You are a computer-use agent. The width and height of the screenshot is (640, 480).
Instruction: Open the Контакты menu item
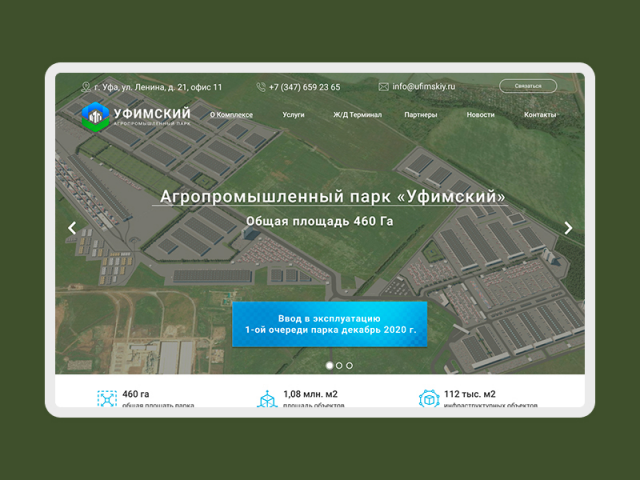point(540,115)
